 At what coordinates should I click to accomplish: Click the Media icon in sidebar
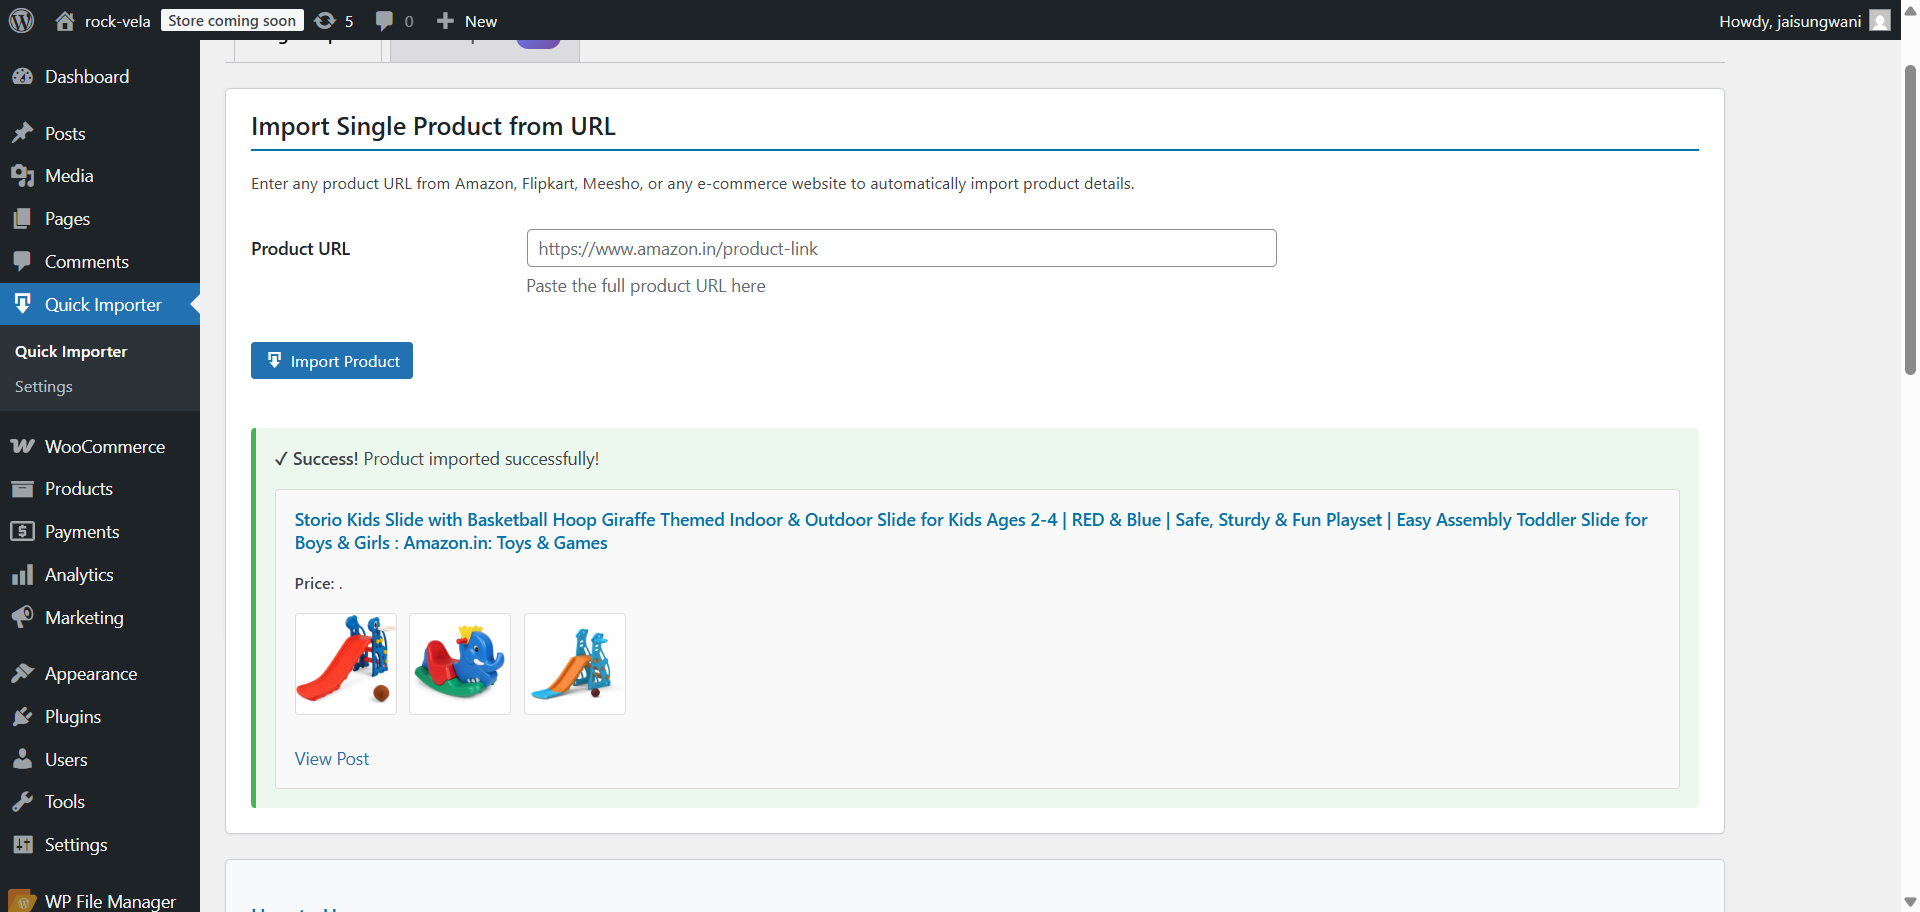point(23,176)
